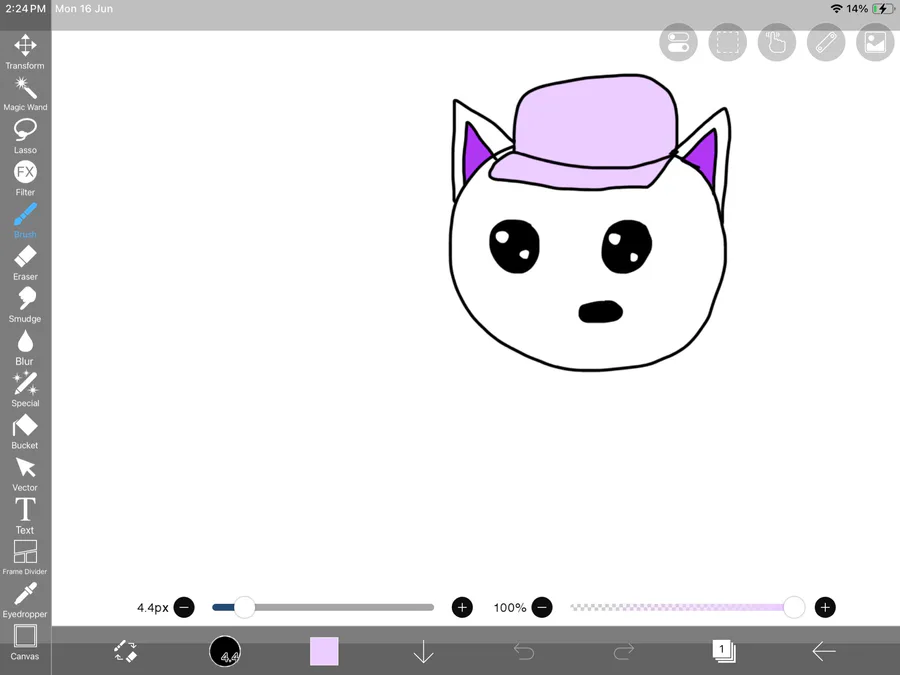Open the layers panel showing 1

pos(724,651)
